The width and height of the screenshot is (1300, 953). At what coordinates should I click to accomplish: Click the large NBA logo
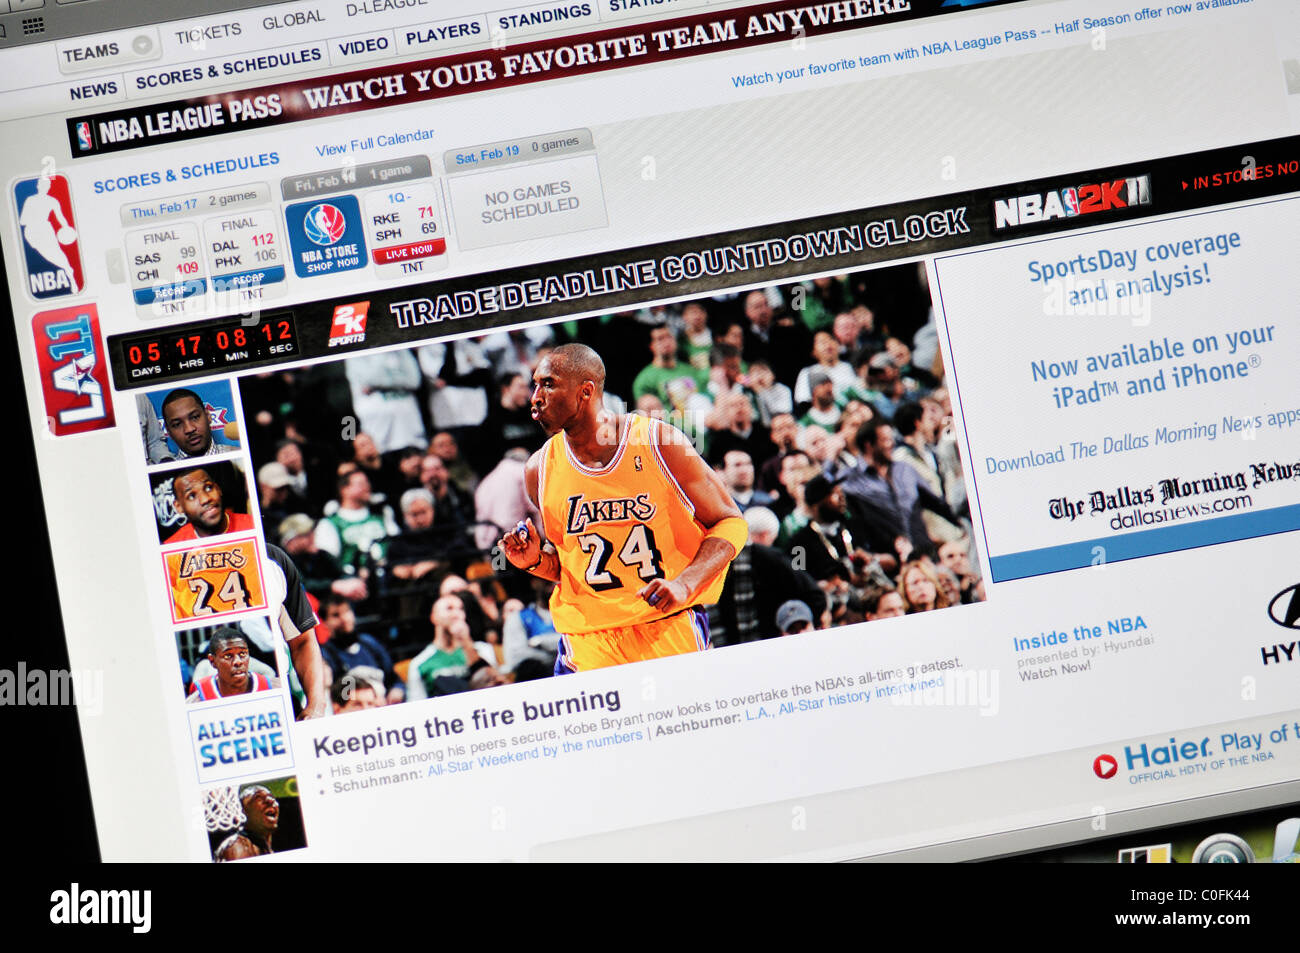47,237
